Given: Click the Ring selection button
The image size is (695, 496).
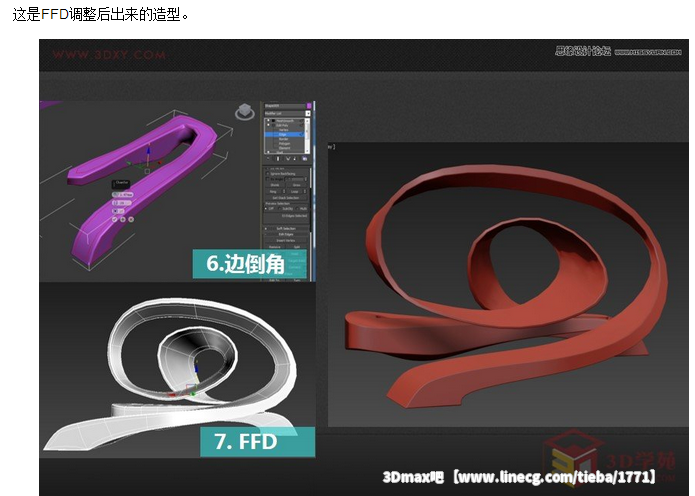Looking at the screenshot, I should click(273, 192).
